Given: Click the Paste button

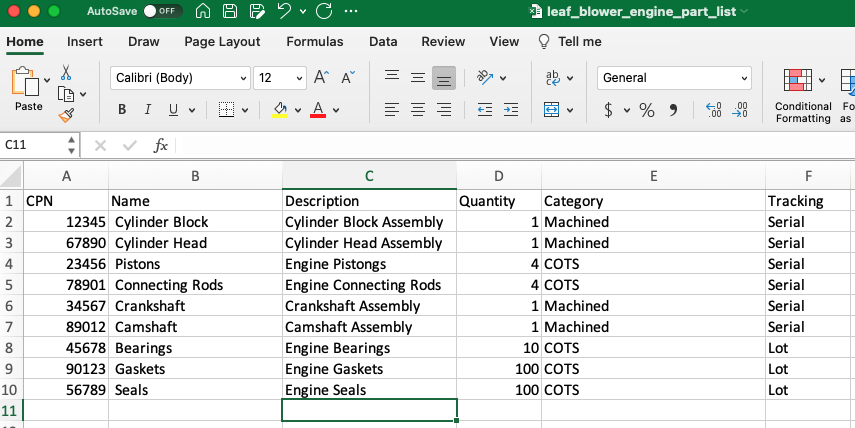Looking at the screenshot, I should pos(28,90).
